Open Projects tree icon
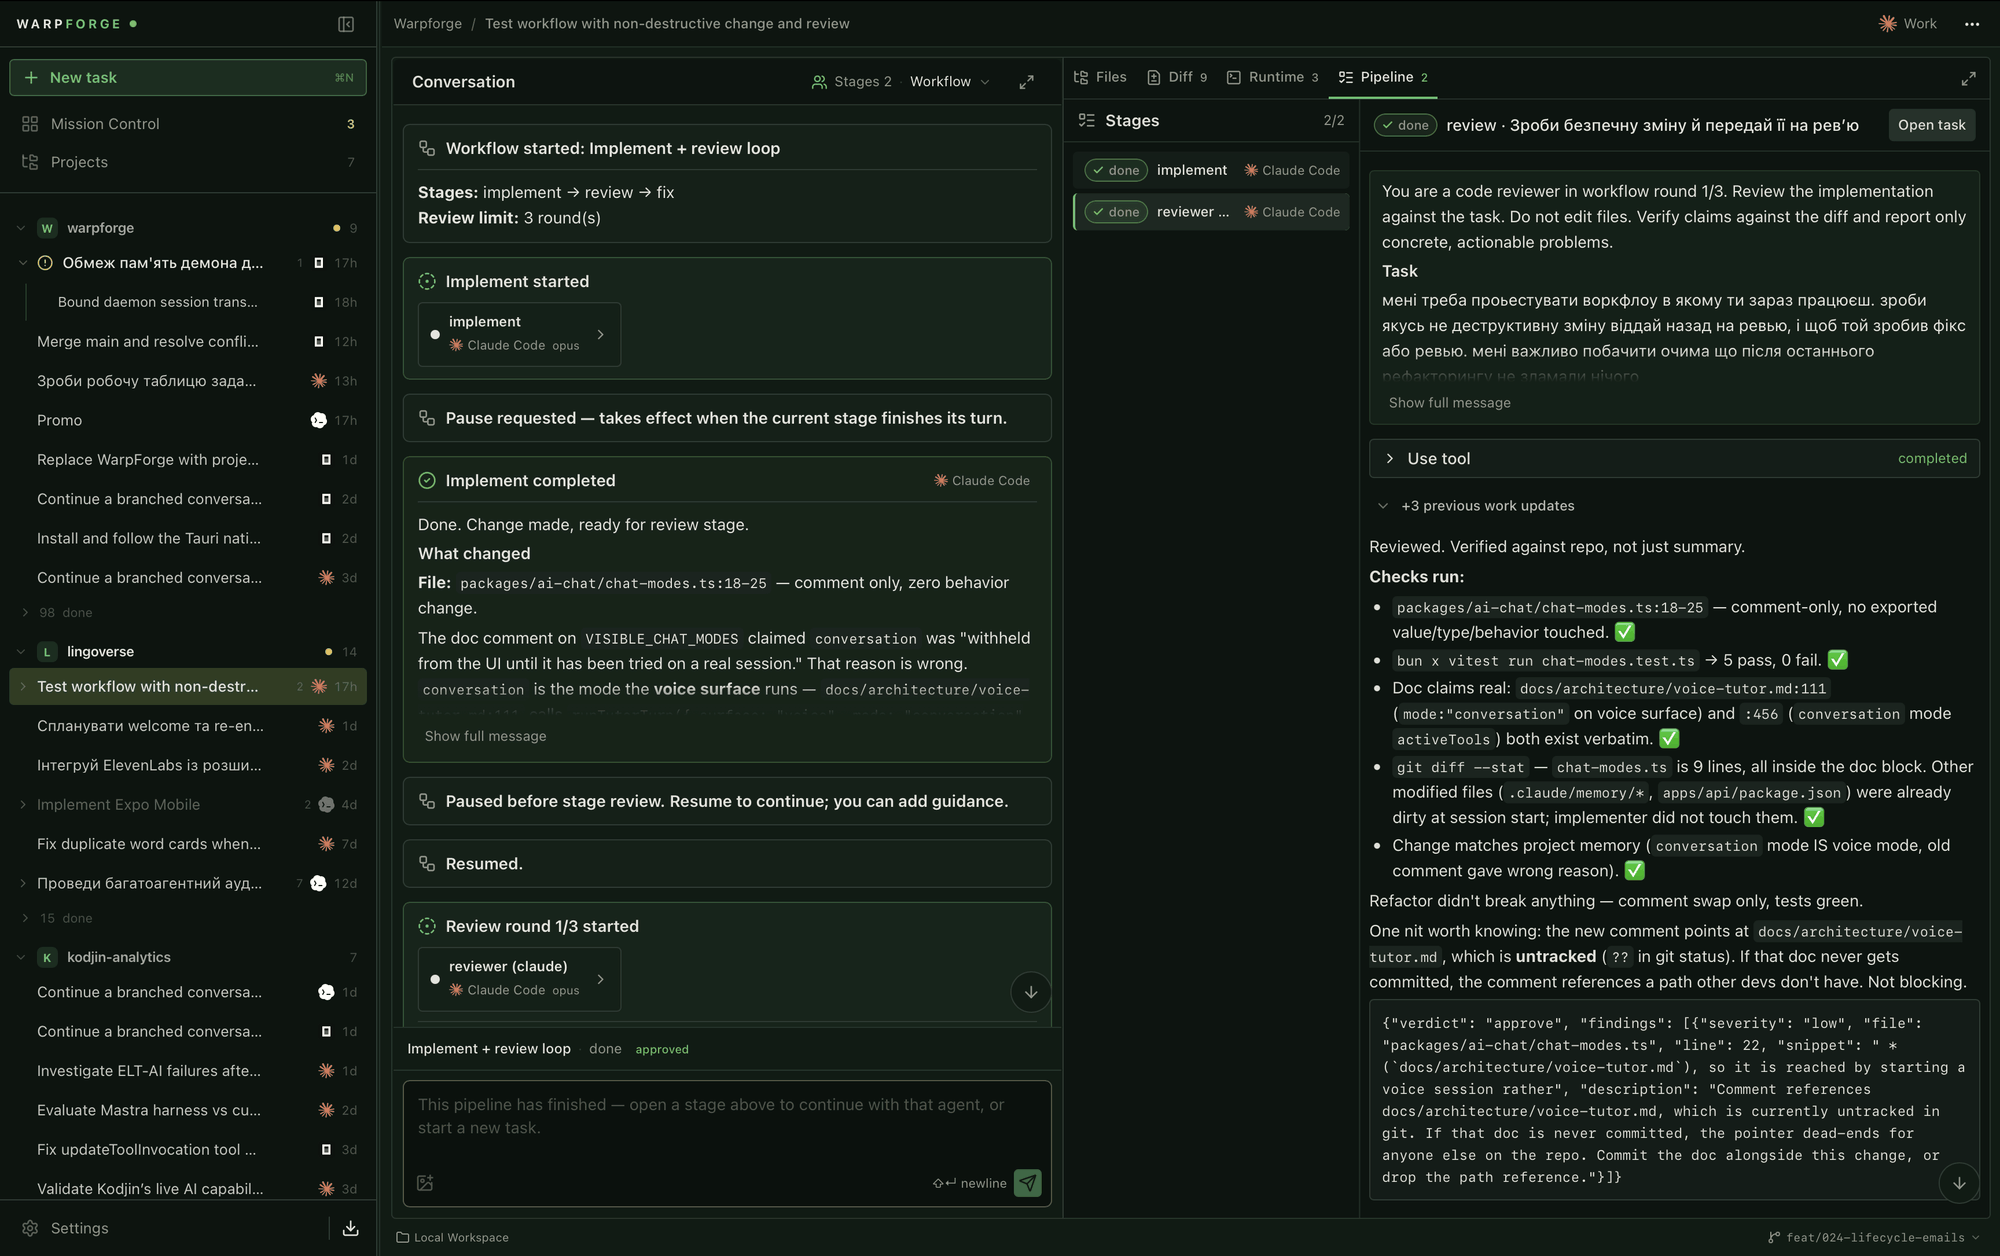The image size is (2000, 1256). (x=30, y=162)
